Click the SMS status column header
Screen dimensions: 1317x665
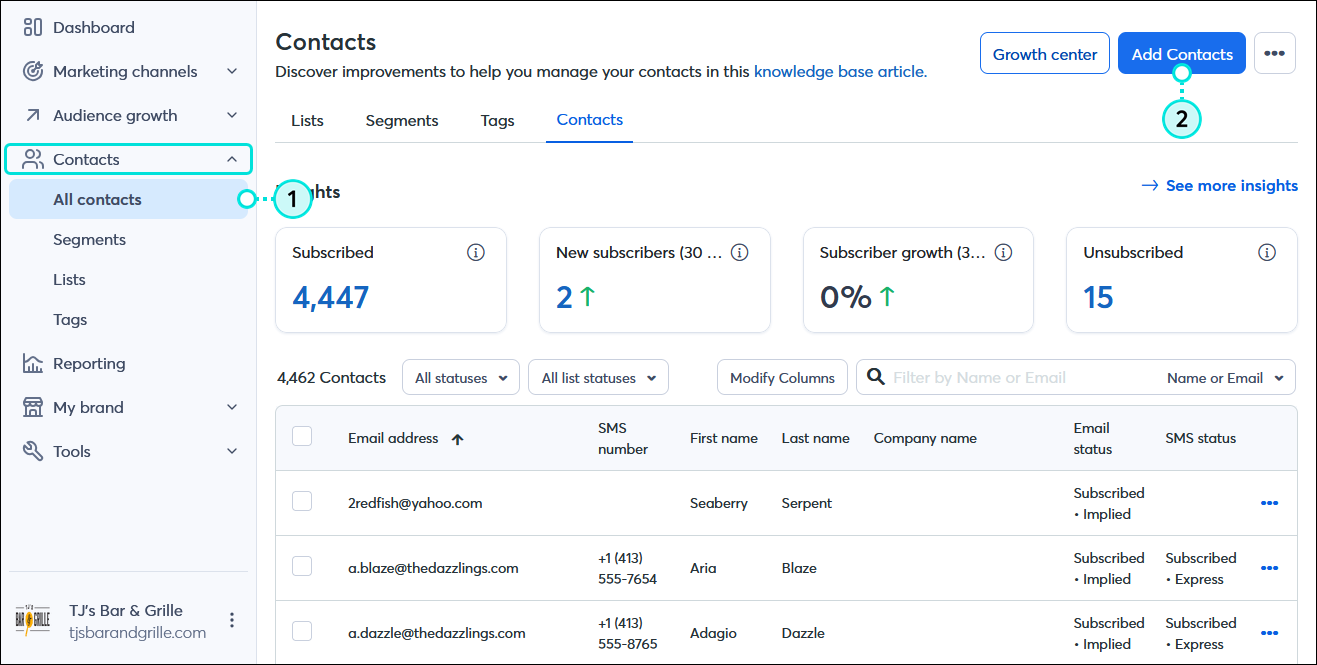[x=1201, y=438]
